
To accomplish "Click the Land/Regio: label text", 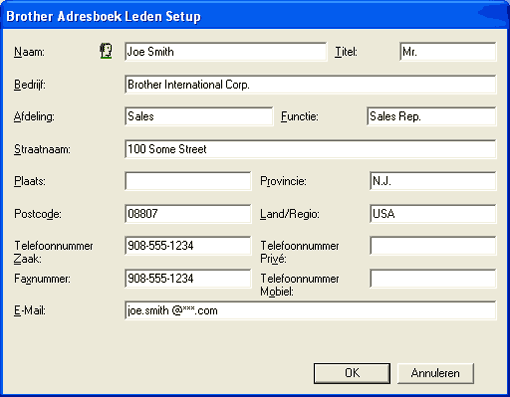I will click(290, 214).
